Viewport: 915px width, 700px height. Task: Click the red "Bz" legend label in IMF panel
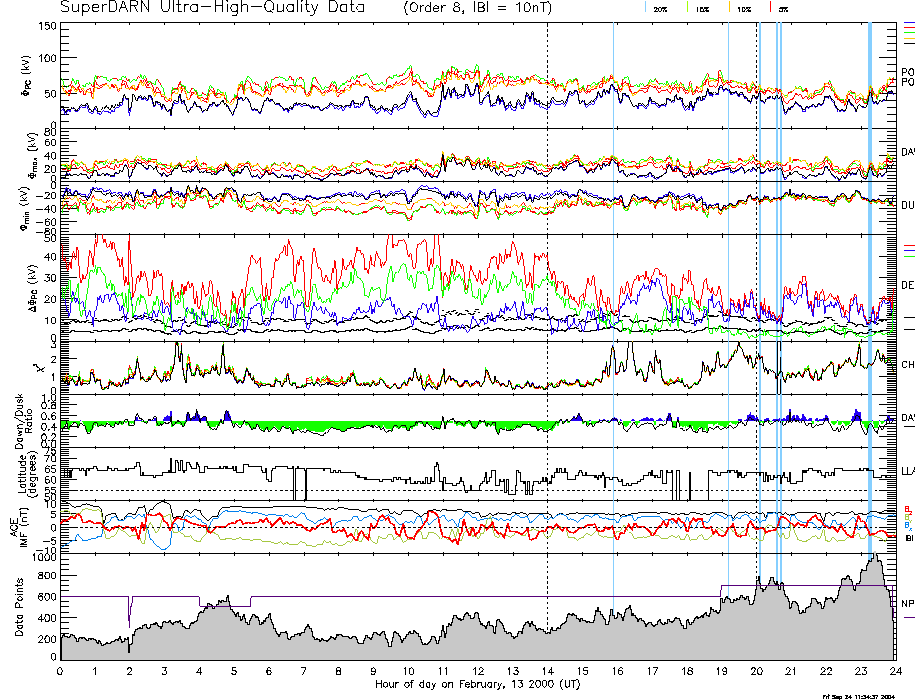click(908, 509)
